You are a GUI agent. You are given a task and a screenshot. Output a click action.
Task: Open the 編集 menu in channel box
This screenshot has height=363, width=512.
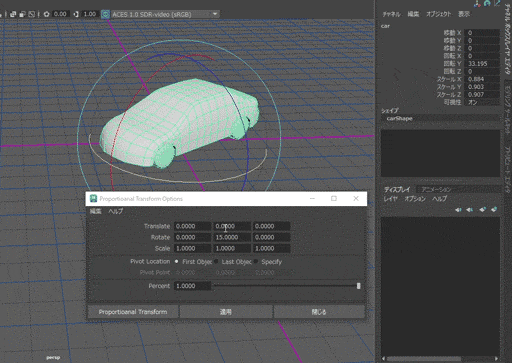tap(413, 14)
